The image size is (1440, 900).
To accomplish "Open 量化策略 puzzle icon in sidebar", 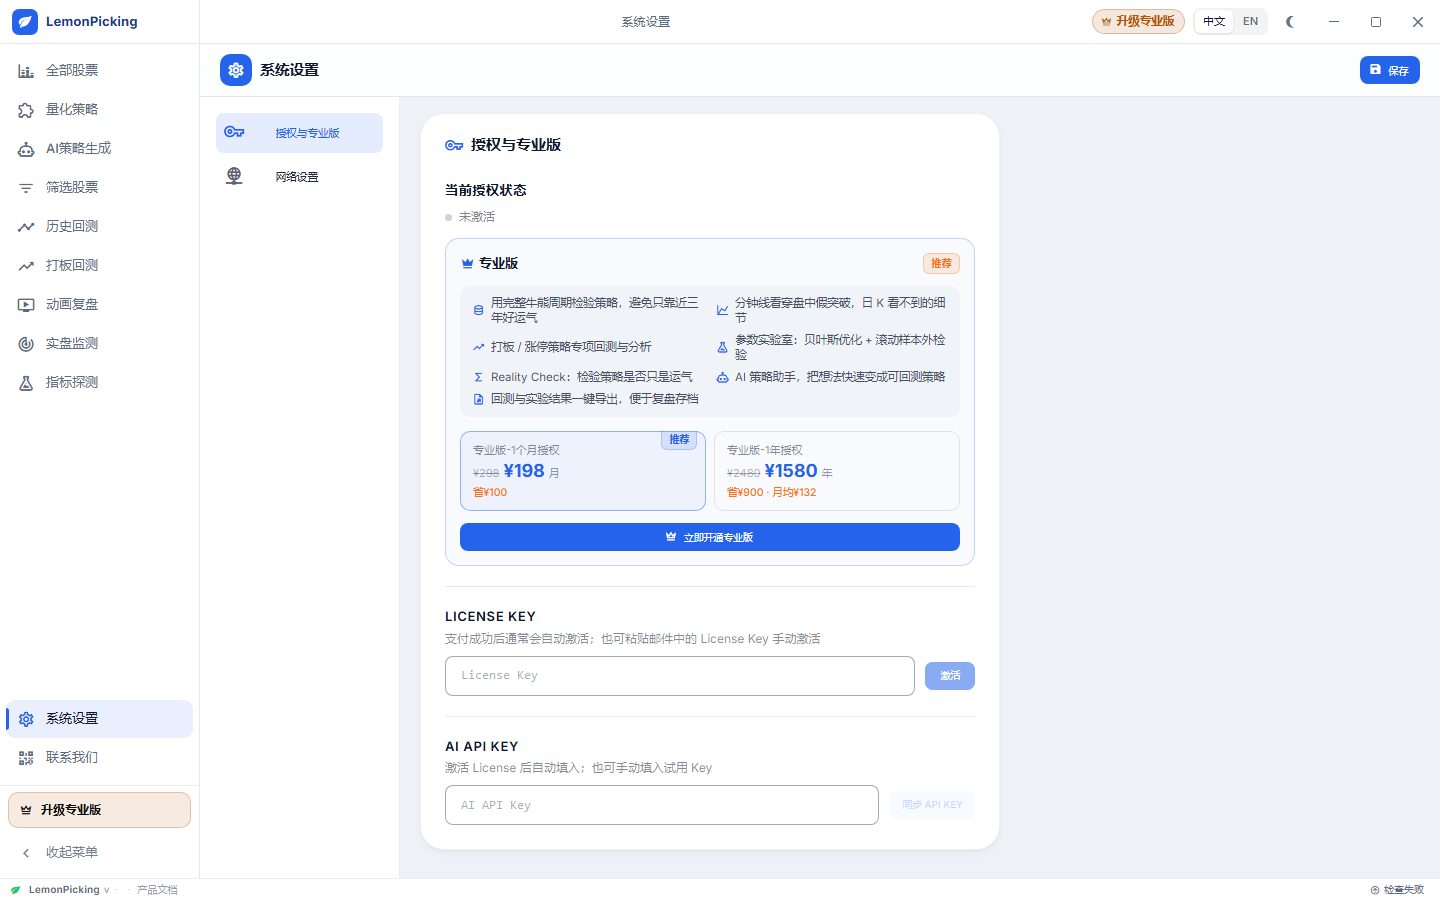I will tap(26, 110).
